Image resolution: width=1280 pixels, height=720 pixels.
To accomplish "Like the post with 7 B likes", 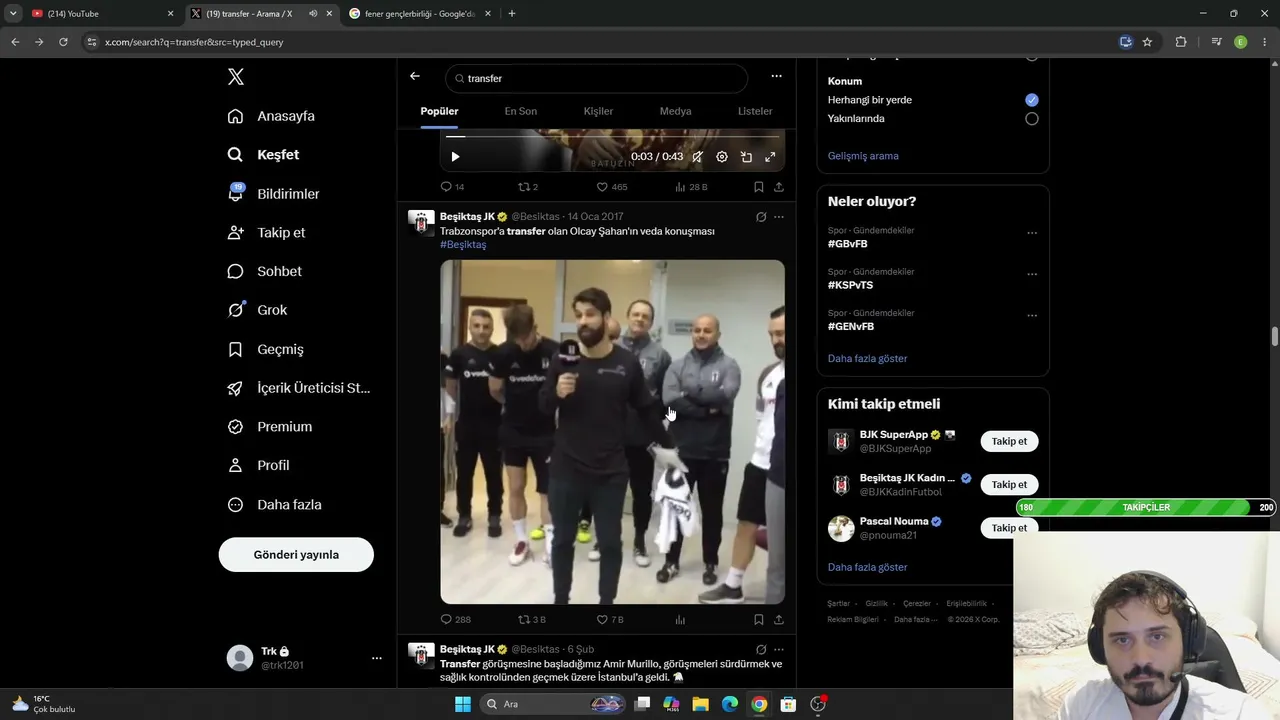I will click(610, 620).
